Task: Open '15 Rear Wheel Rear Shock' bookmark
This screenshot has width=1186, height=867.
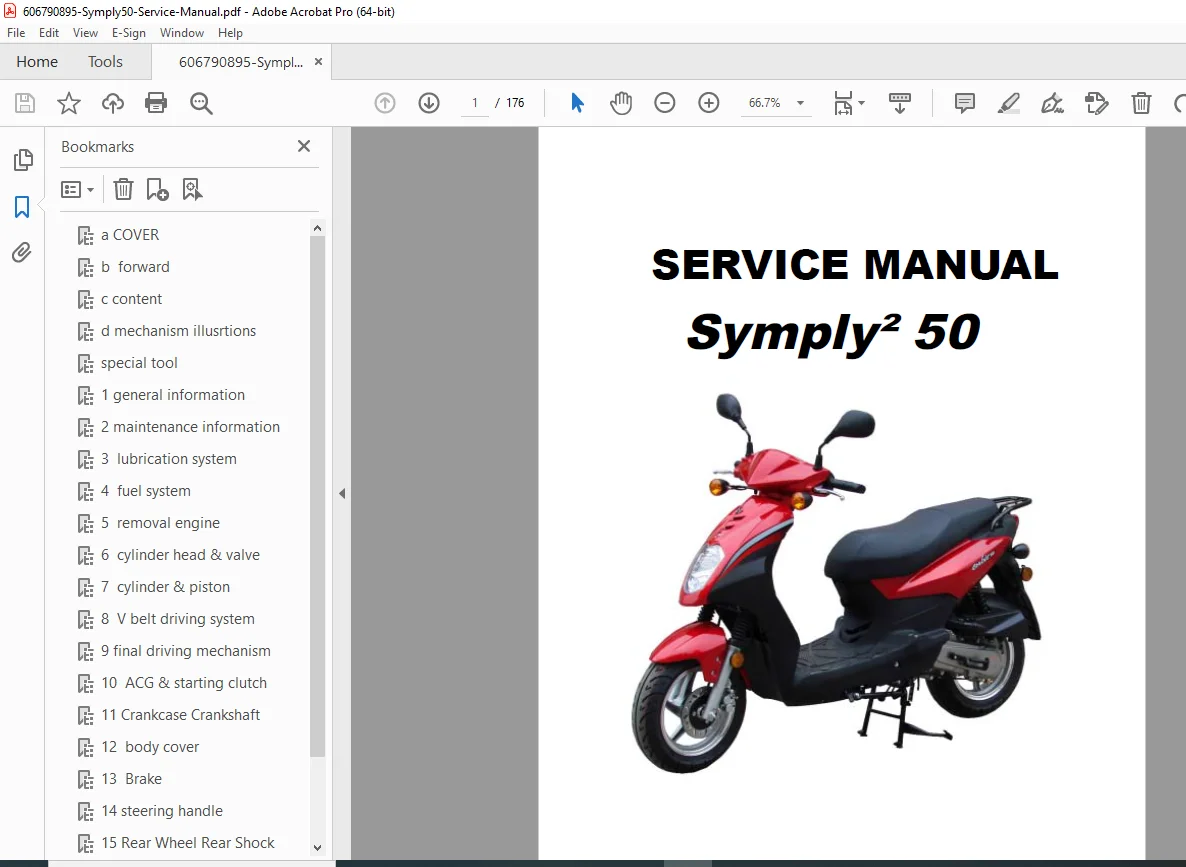Action: tap(188, 843)
